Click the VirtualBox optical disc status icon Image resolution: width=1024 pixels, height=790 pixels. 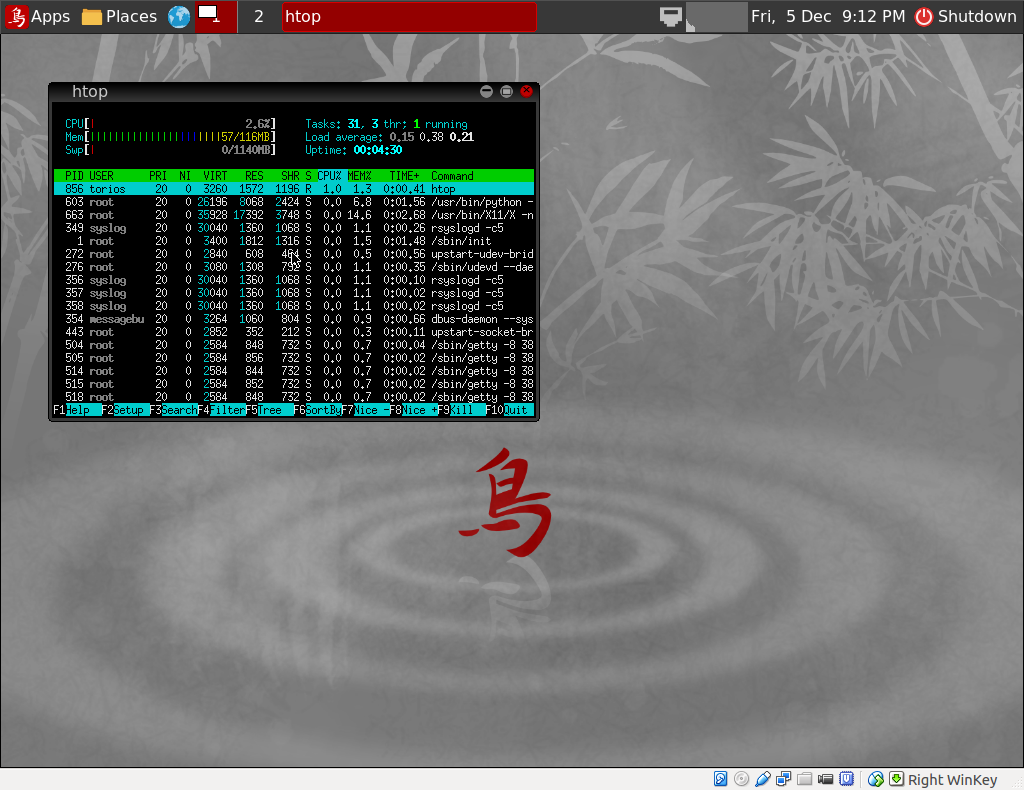point(741,779)
